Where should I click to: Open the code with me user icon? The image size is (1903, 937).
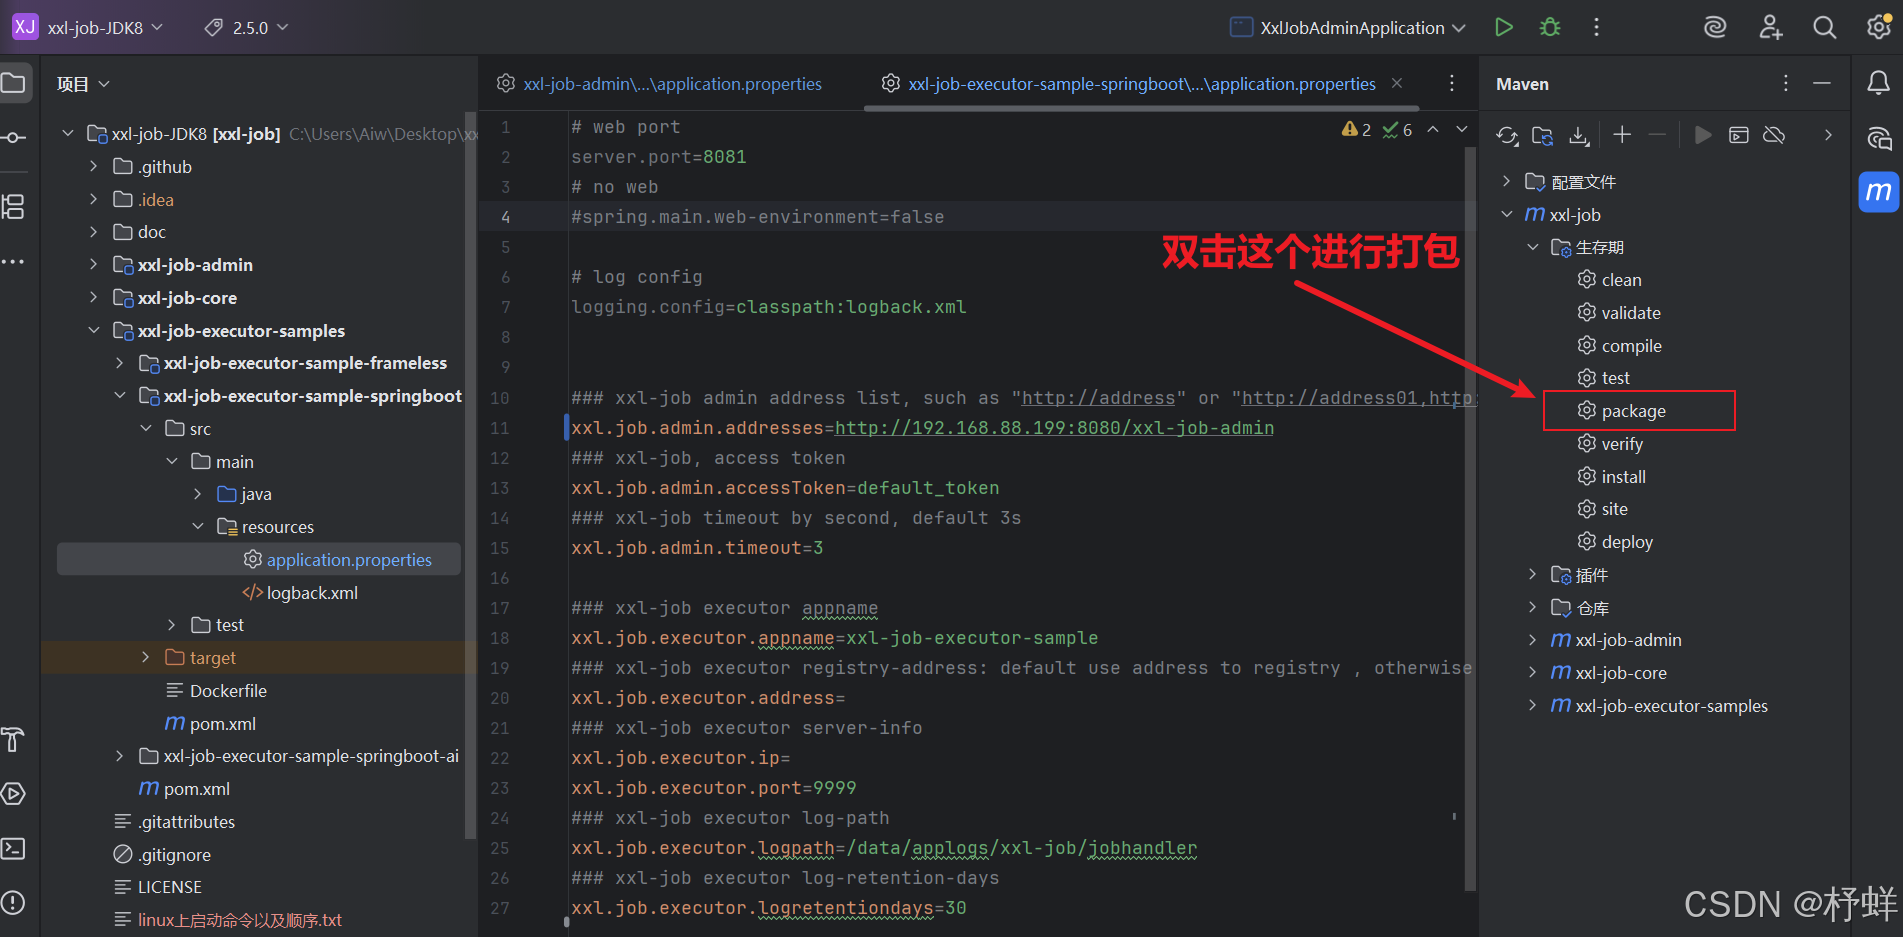pyautogui.click(x=1770, y=27)
